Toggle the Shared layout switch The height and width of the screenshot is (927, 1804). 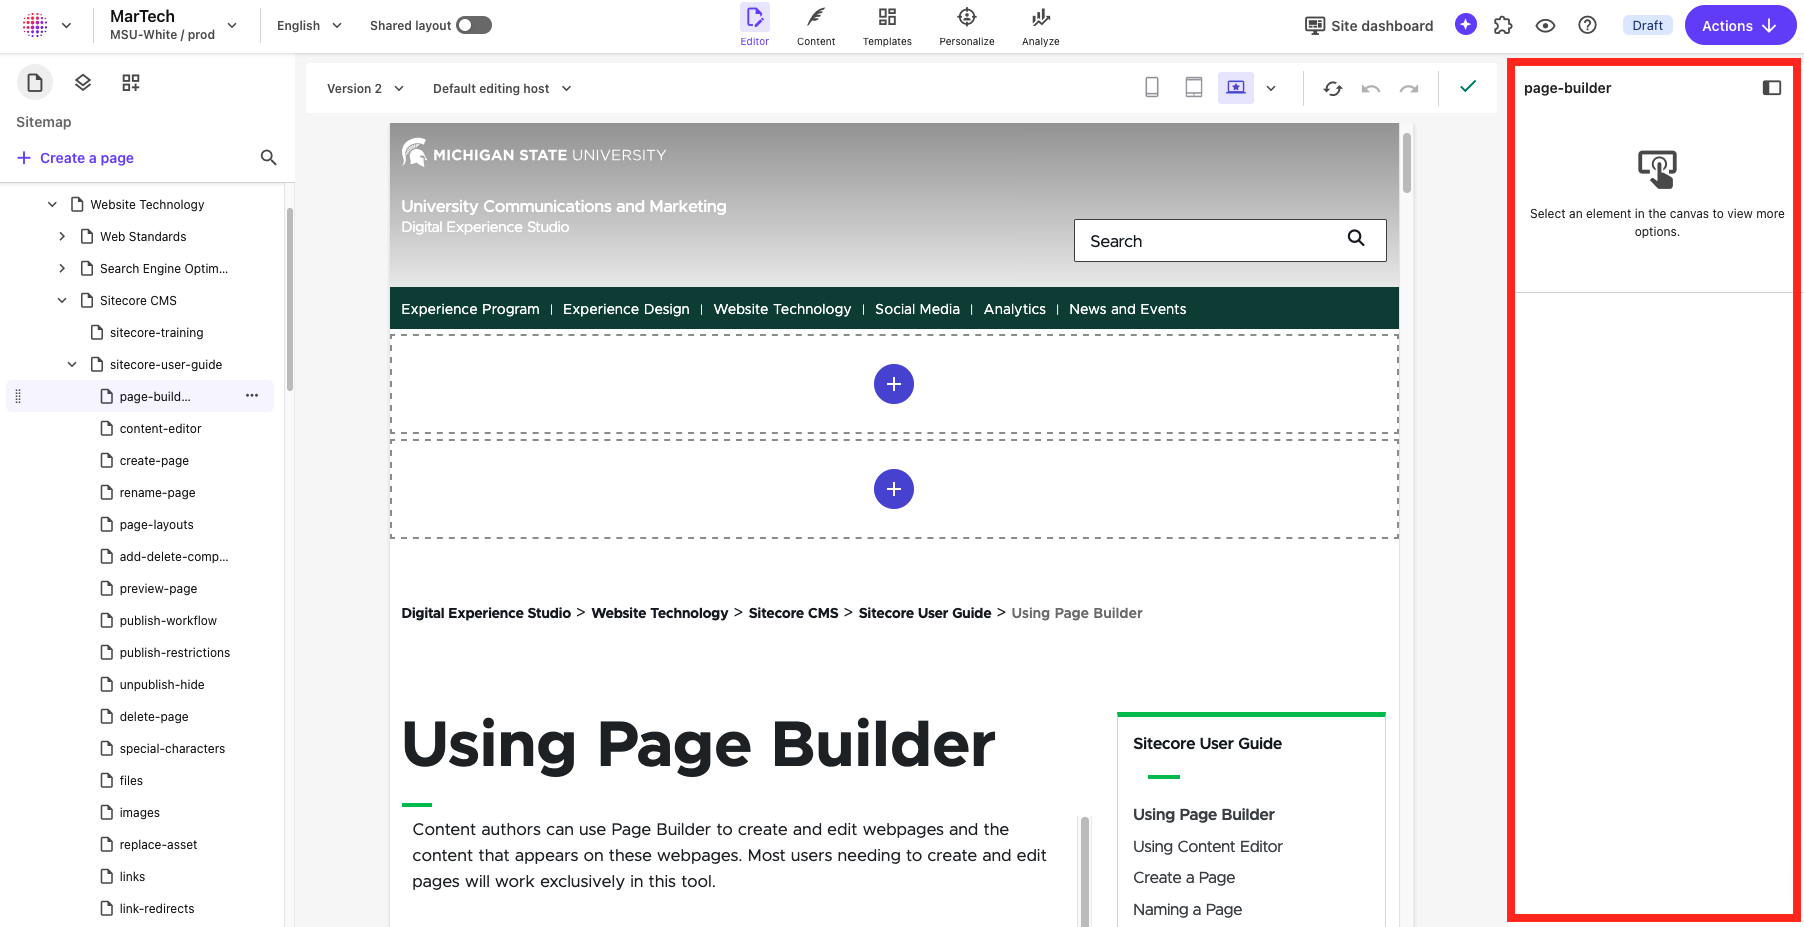click(474, 25)
